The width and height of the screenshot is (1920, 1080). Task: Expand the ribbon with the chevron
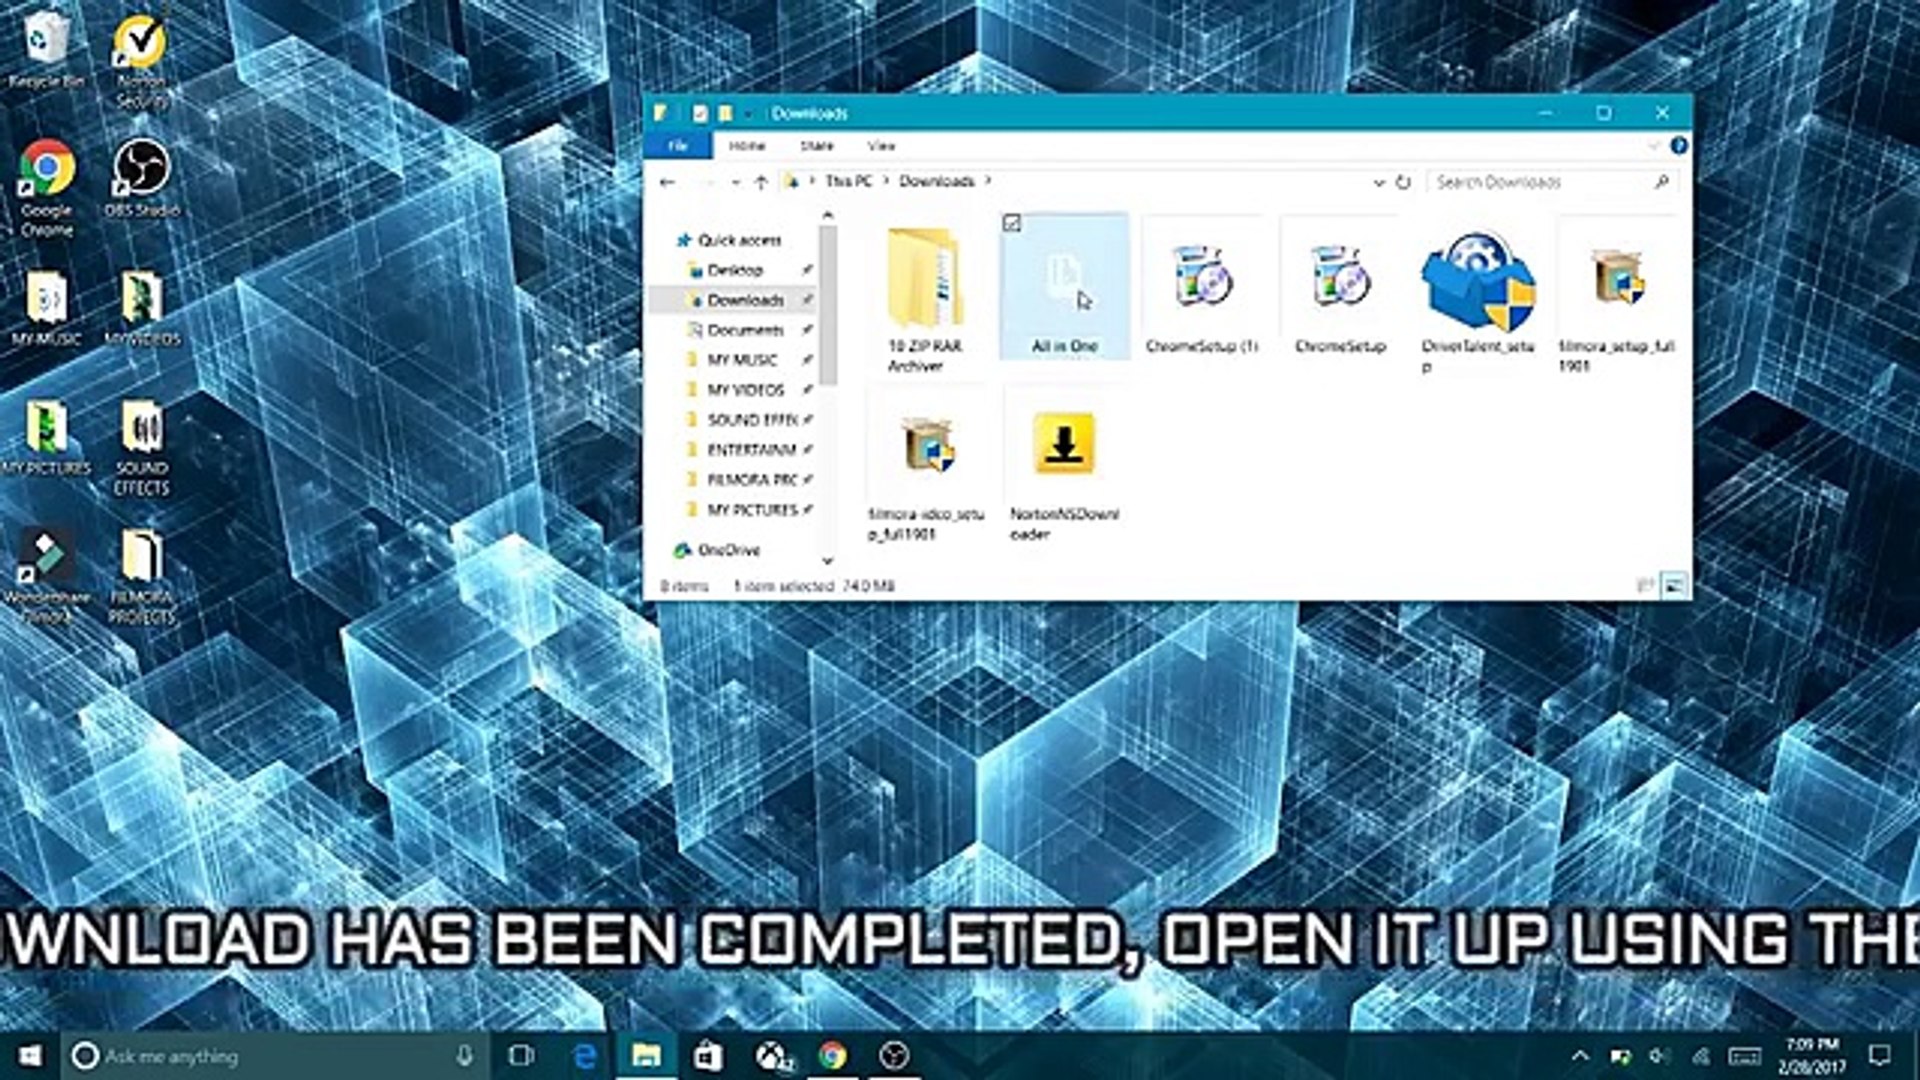click(1653, 146)
